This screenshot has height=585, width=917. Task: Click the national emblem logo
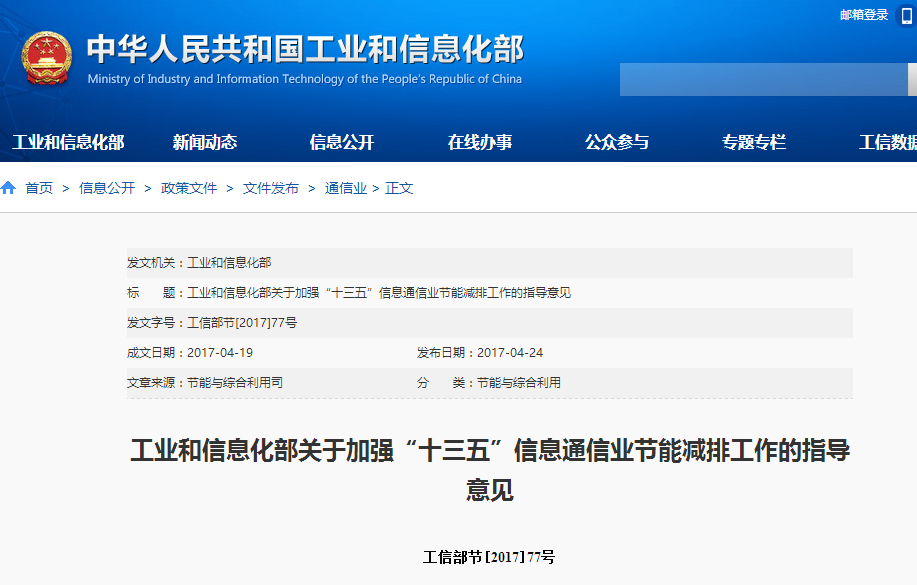click(x=46, y=58)
